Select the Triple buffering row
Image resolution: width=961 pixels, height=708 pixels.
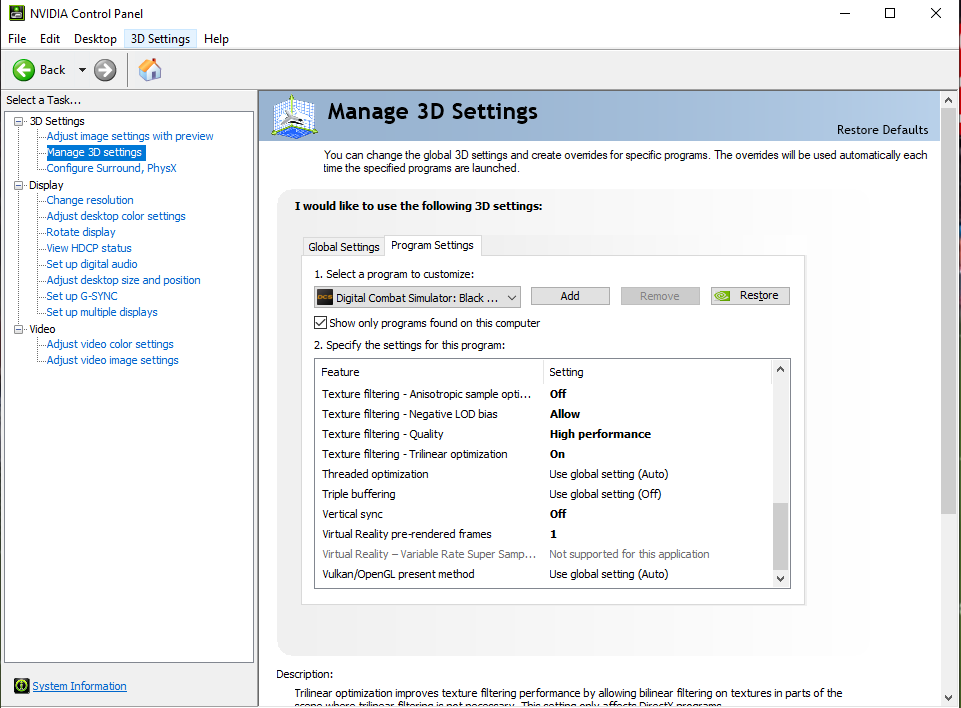(x=544, y=494)
